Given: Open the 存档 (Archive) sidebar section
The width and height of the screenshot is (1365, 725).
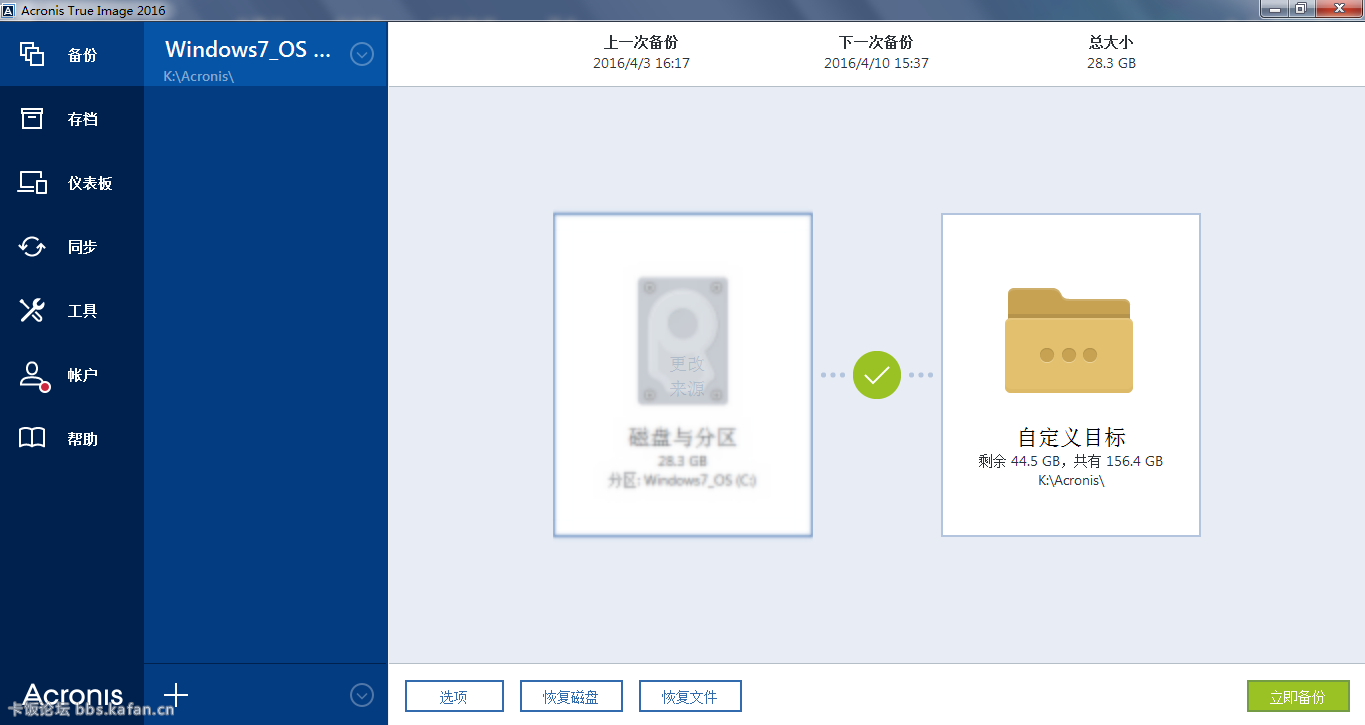Looking at the screenshot, I should pyautogui.click(x=72, y=119).
